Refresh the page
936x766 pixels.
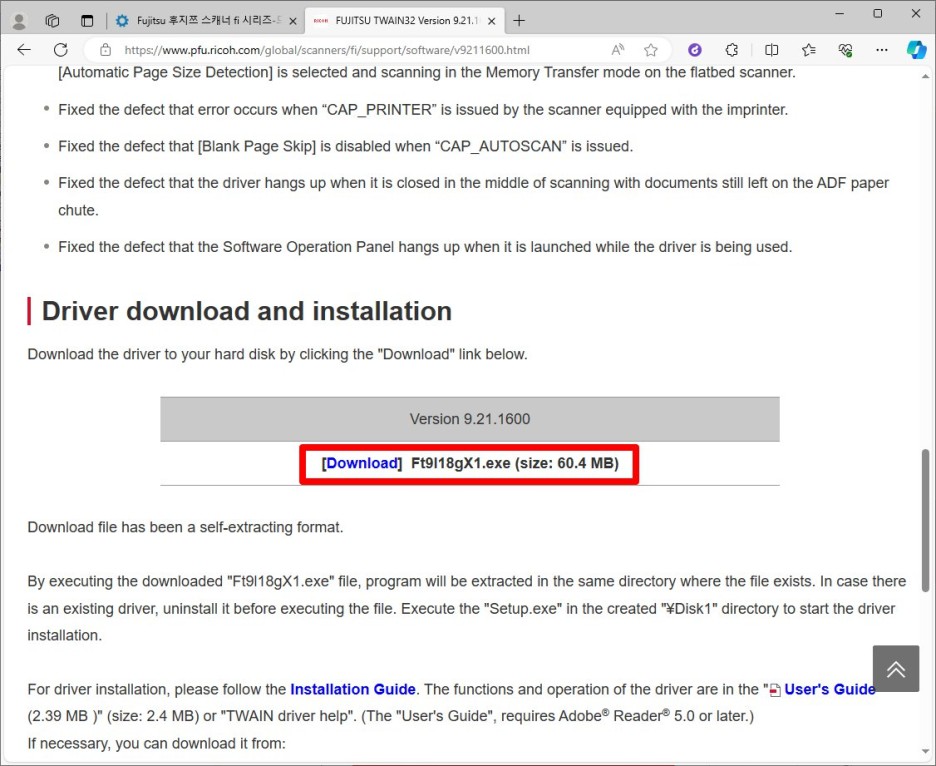coord(60,50)
